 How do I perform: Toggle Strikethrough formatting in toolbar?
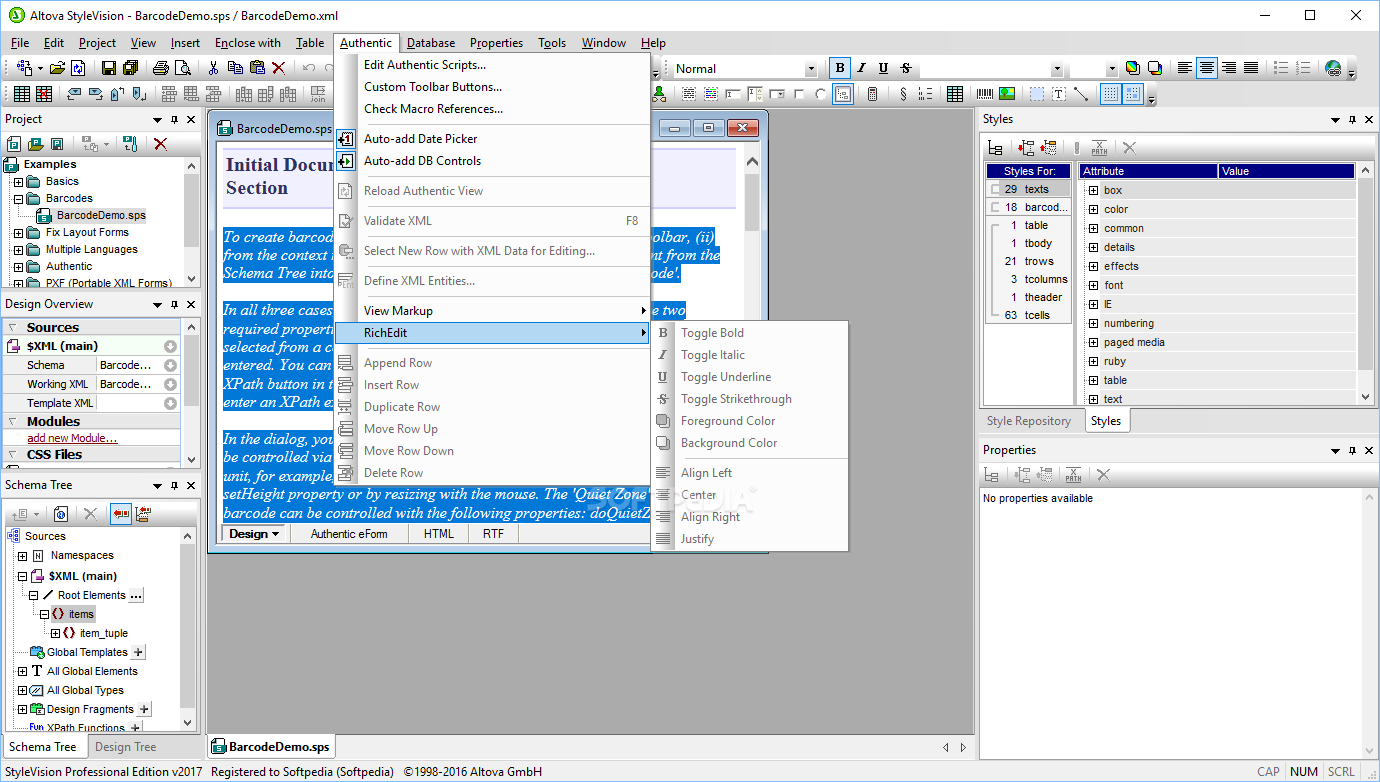point(906,68)
